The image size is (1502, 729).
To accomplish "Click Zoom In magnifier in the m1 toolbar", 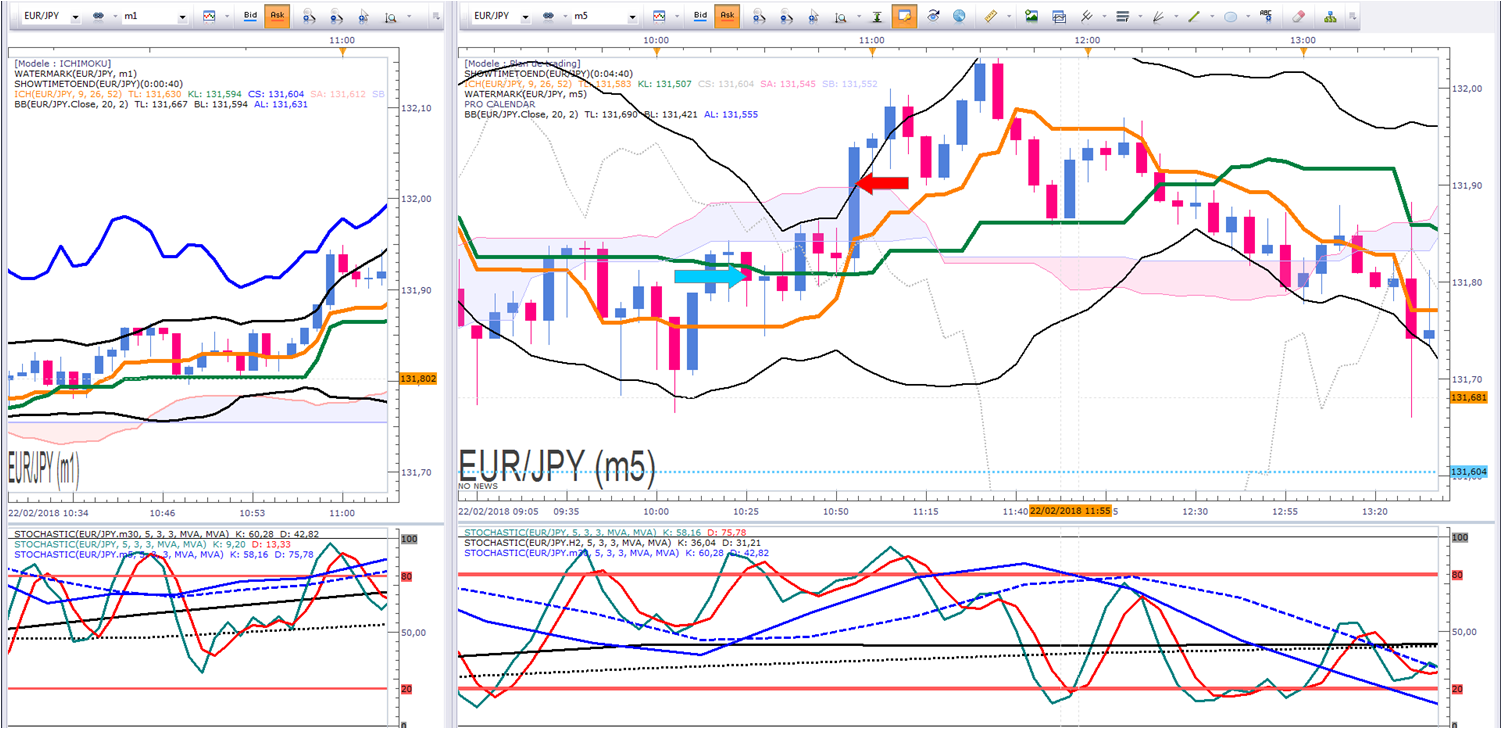I will (311, 17).
